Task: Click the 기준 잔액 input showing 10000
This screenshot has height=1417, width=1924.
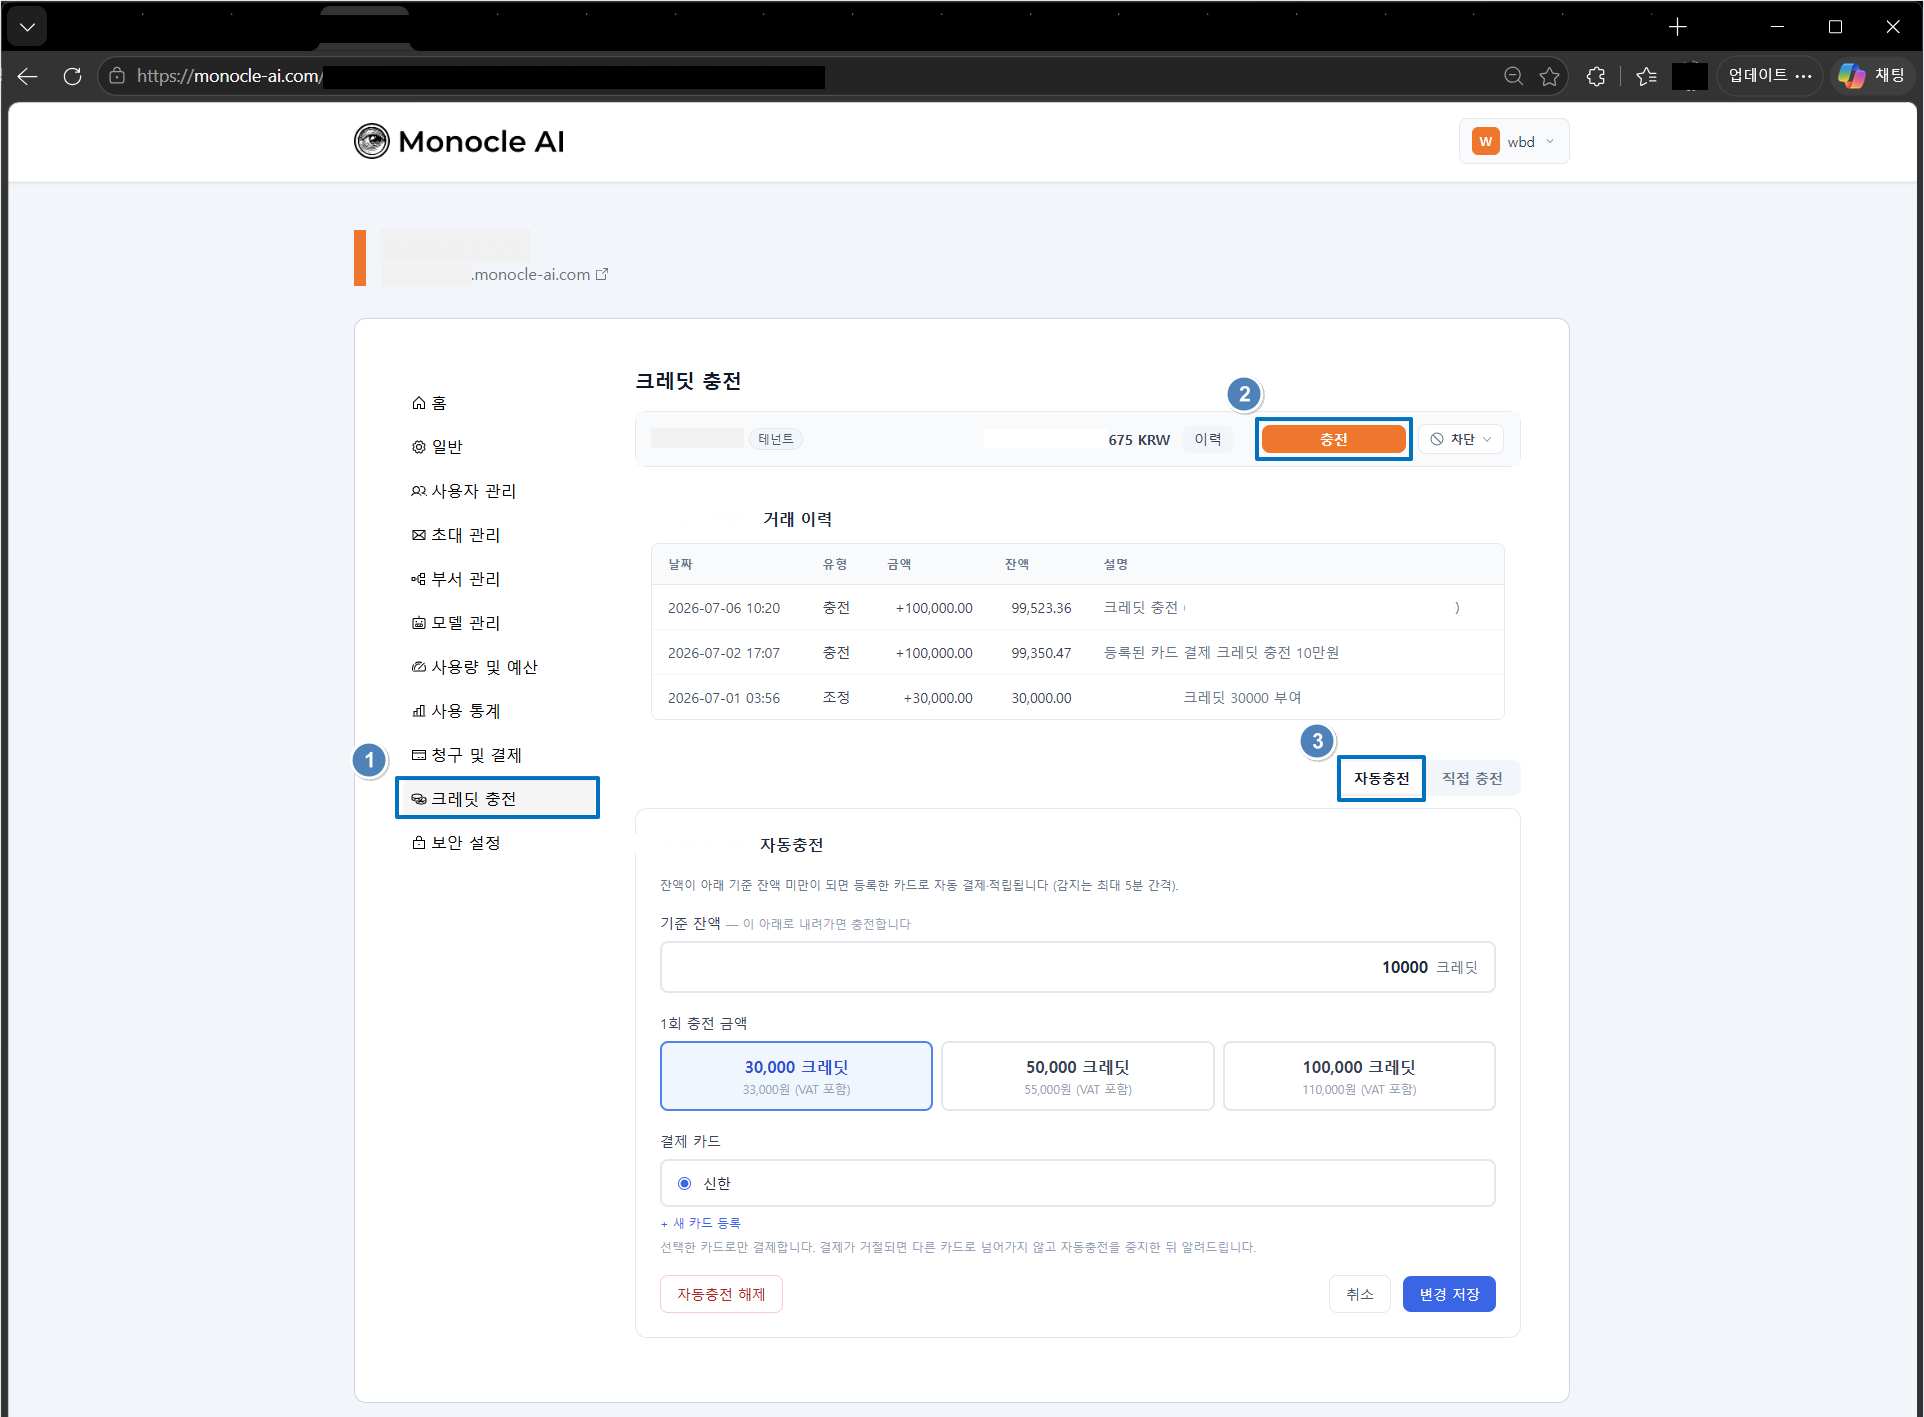Action: (x=1077, y=967)
